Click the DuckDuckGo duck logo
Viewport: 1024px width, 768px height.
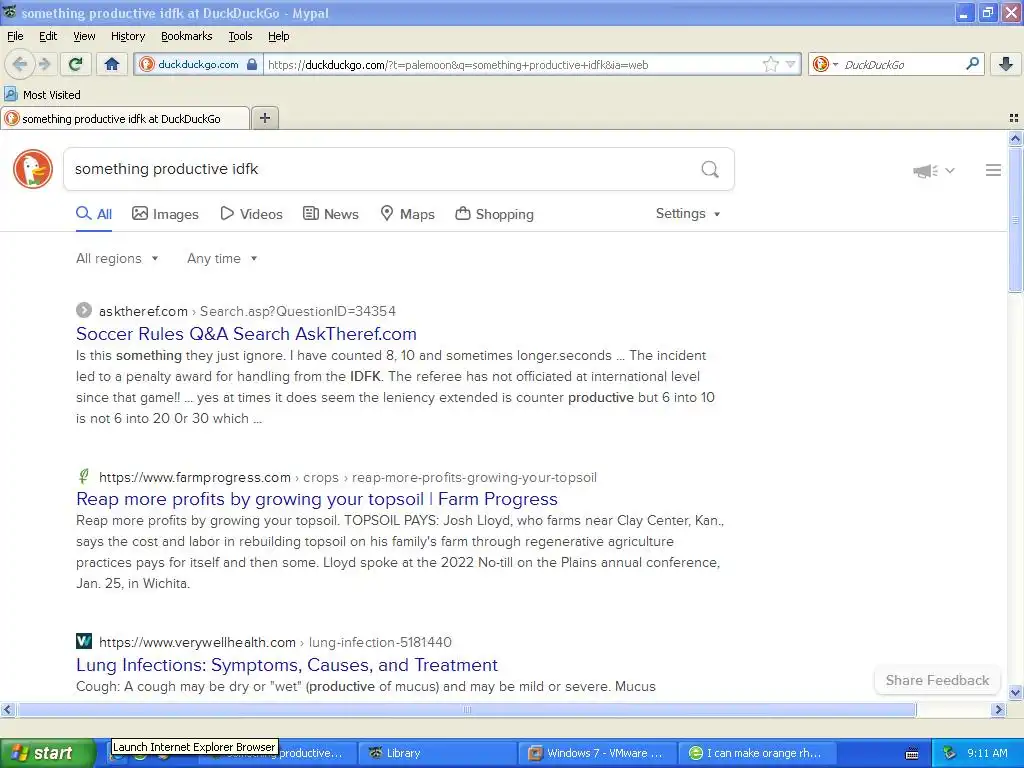(x=33, y=169)
